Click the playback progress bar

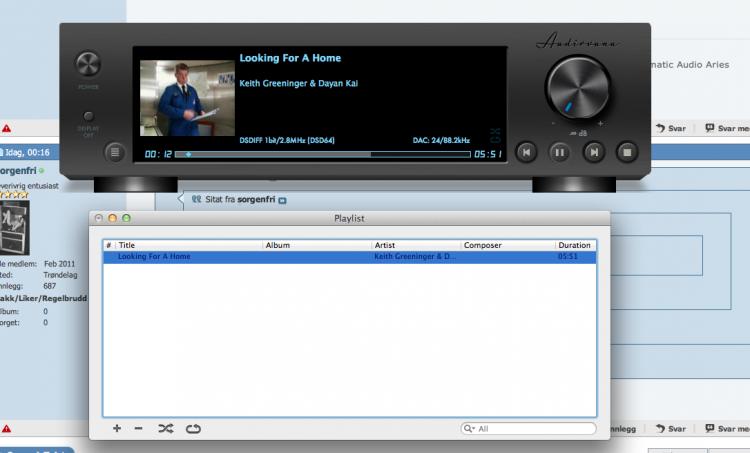pos(323,155)
